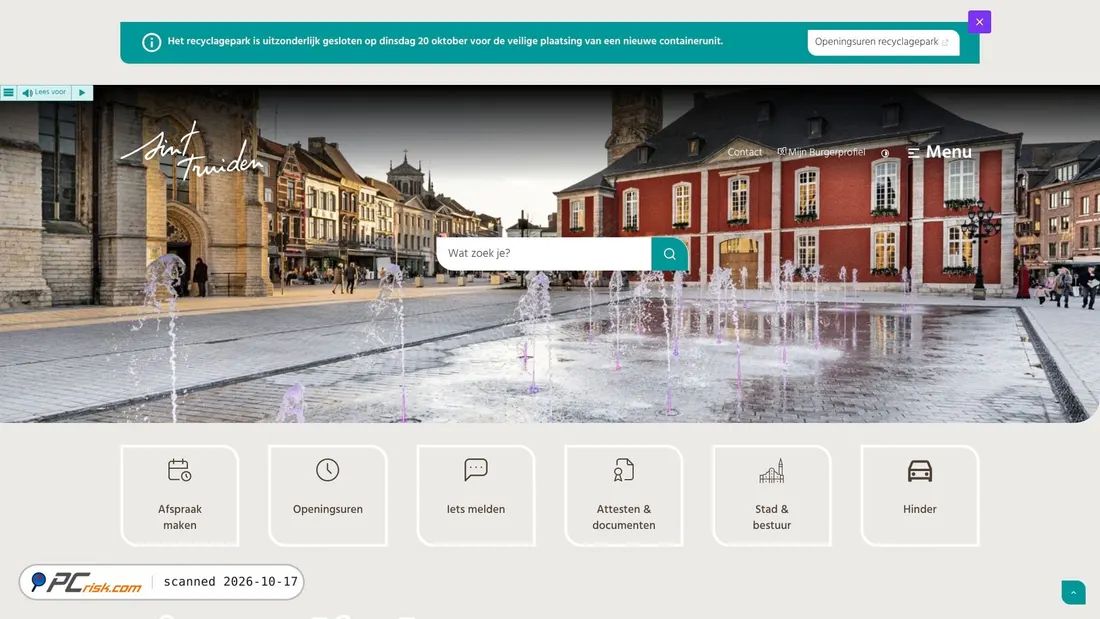Start the read-aloud play button

(x=82, y=93)
